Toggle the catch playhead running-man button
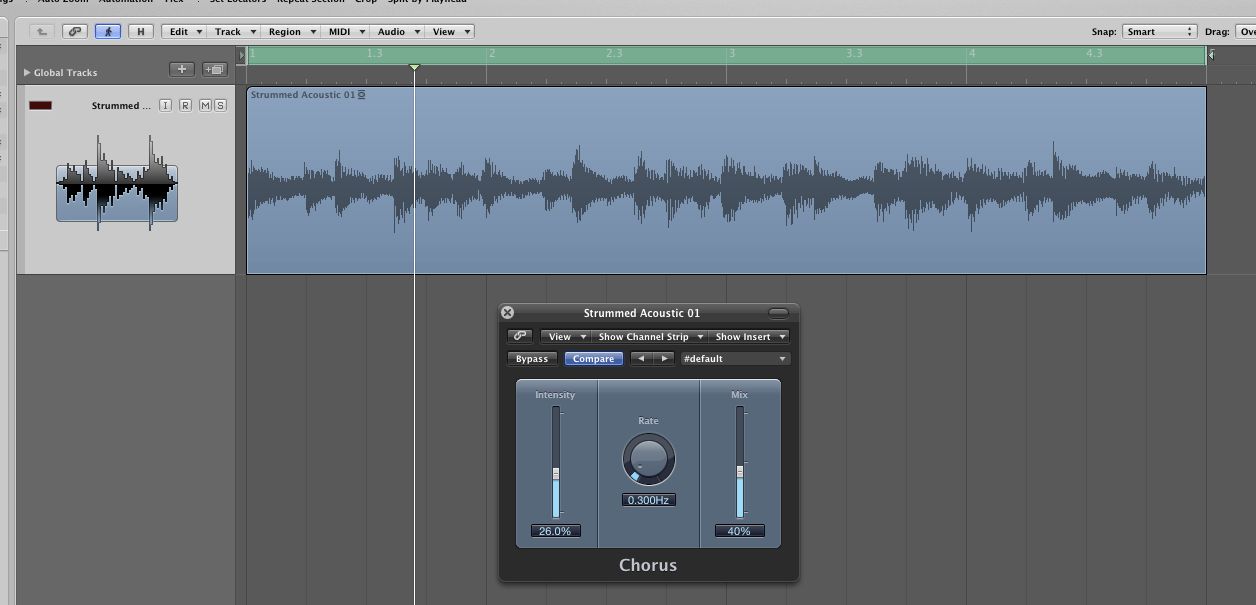This screenshot has width=1256, height=605. tap(108, 31)
